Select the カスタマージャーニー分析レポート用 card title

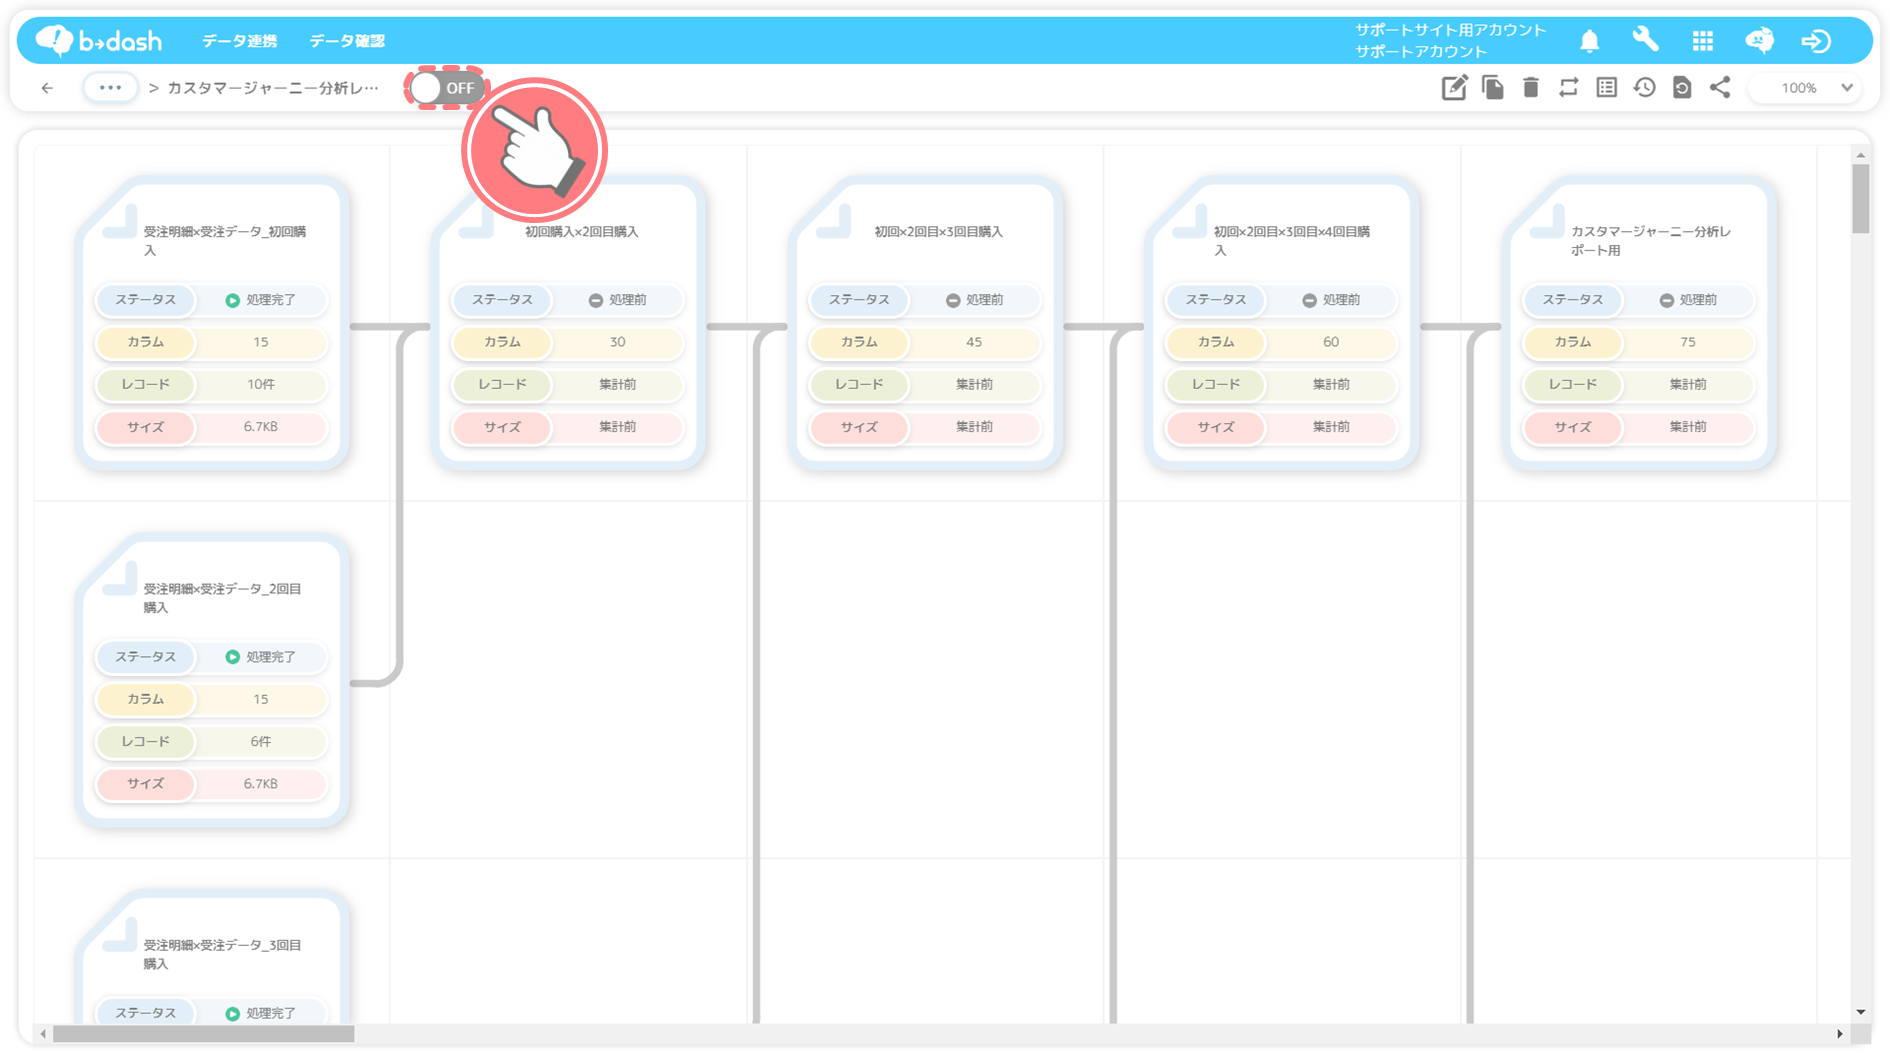pyautogui.click(x=1650, y=241)
